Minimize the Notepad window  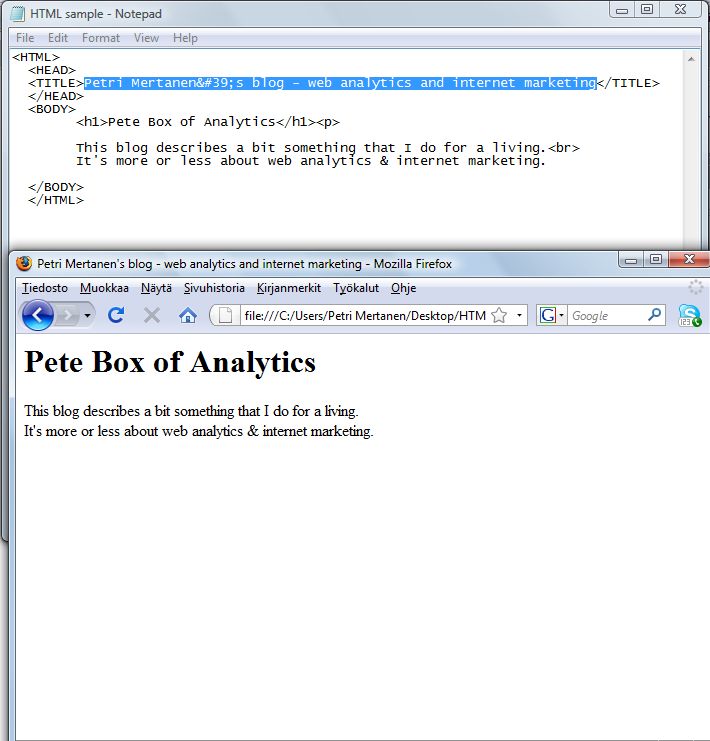pos(622,10)
